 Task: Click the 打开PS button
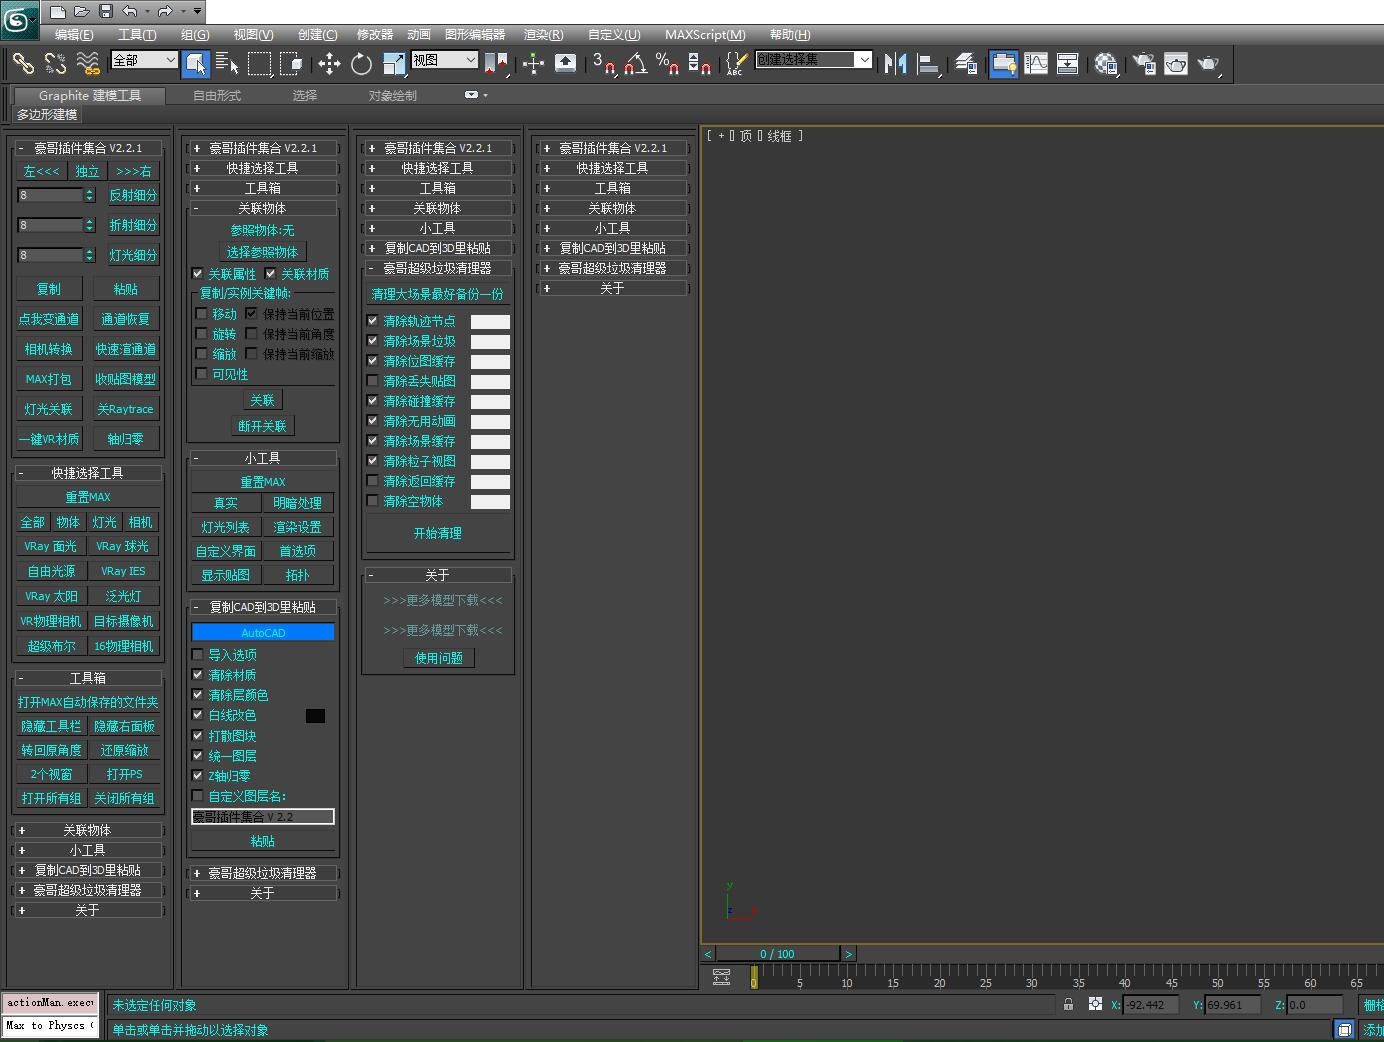pyautogui.click(x=125, y=774)
